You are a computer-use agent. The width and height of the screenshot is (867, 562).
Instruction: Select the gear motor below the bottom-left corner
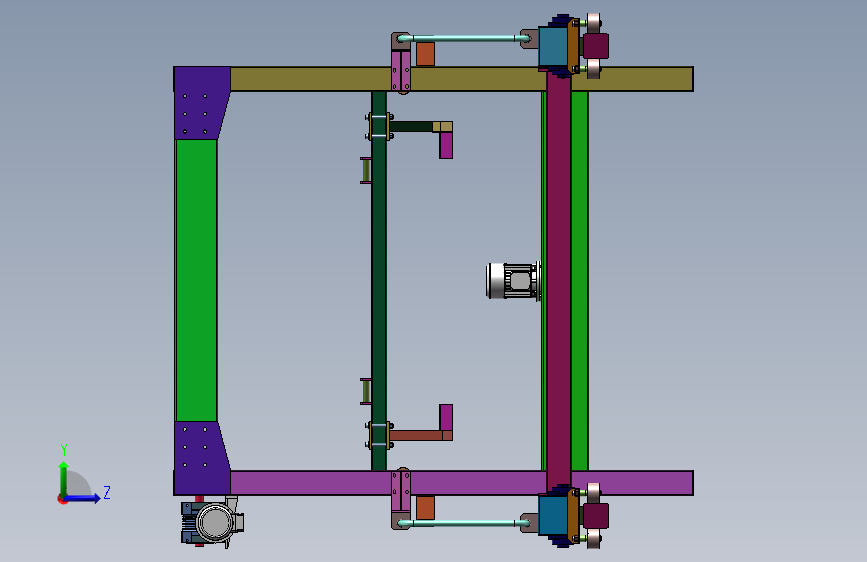(x=212, y=522)
